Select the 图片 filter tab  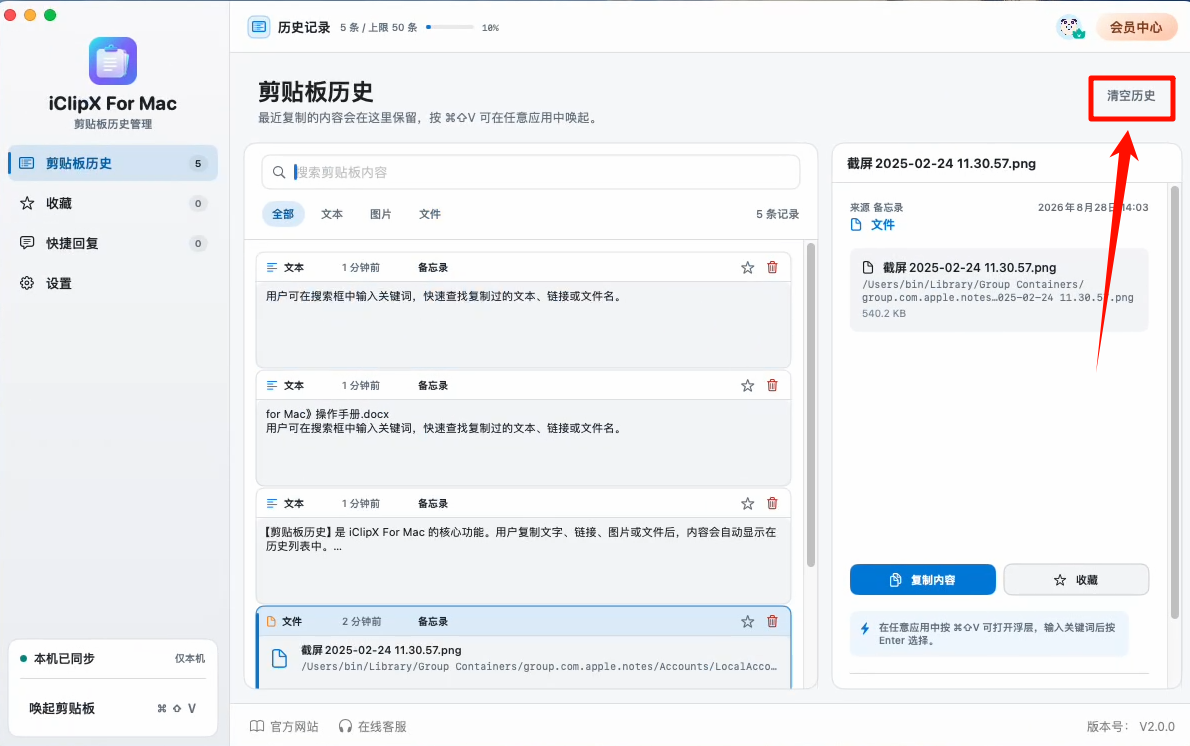(x=380, y=214)
